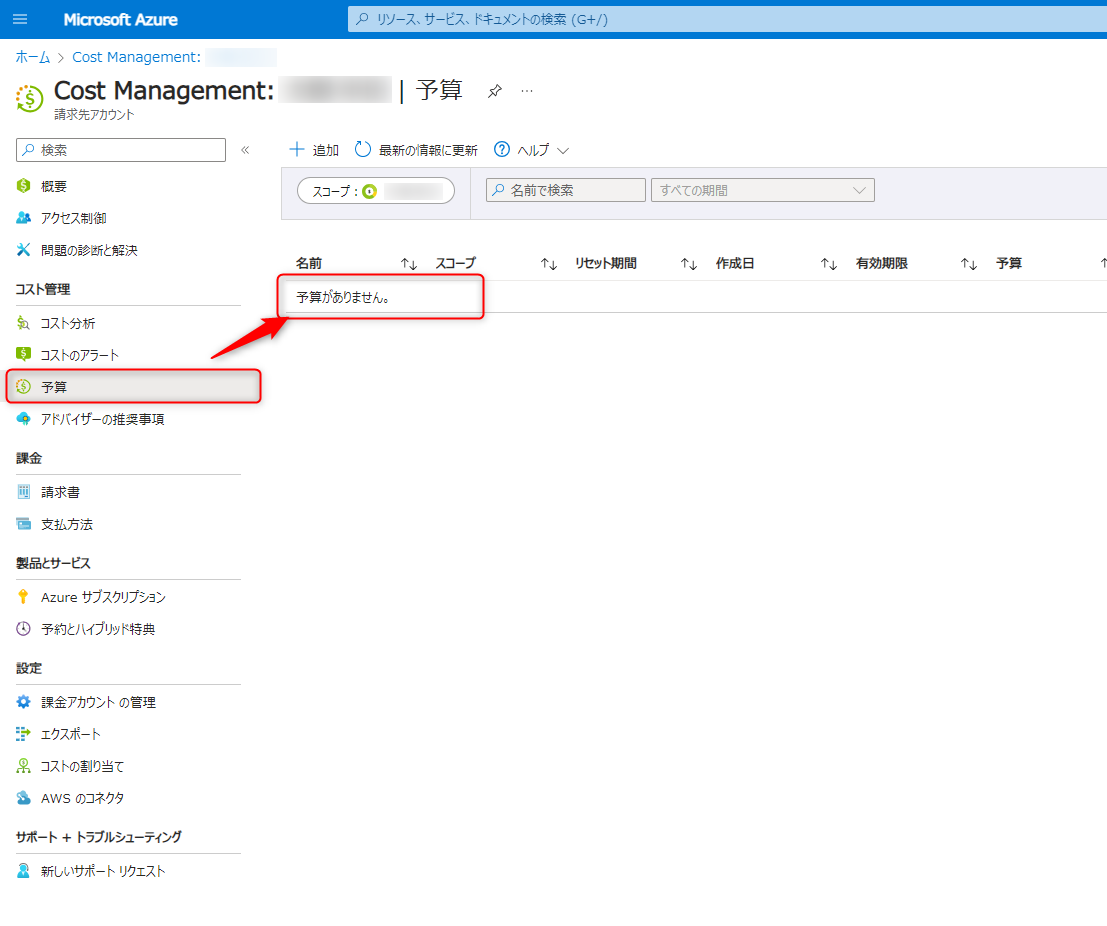Click the refresh circular arrow icon
The image size is (1107, 926).
tap(363, 149)
